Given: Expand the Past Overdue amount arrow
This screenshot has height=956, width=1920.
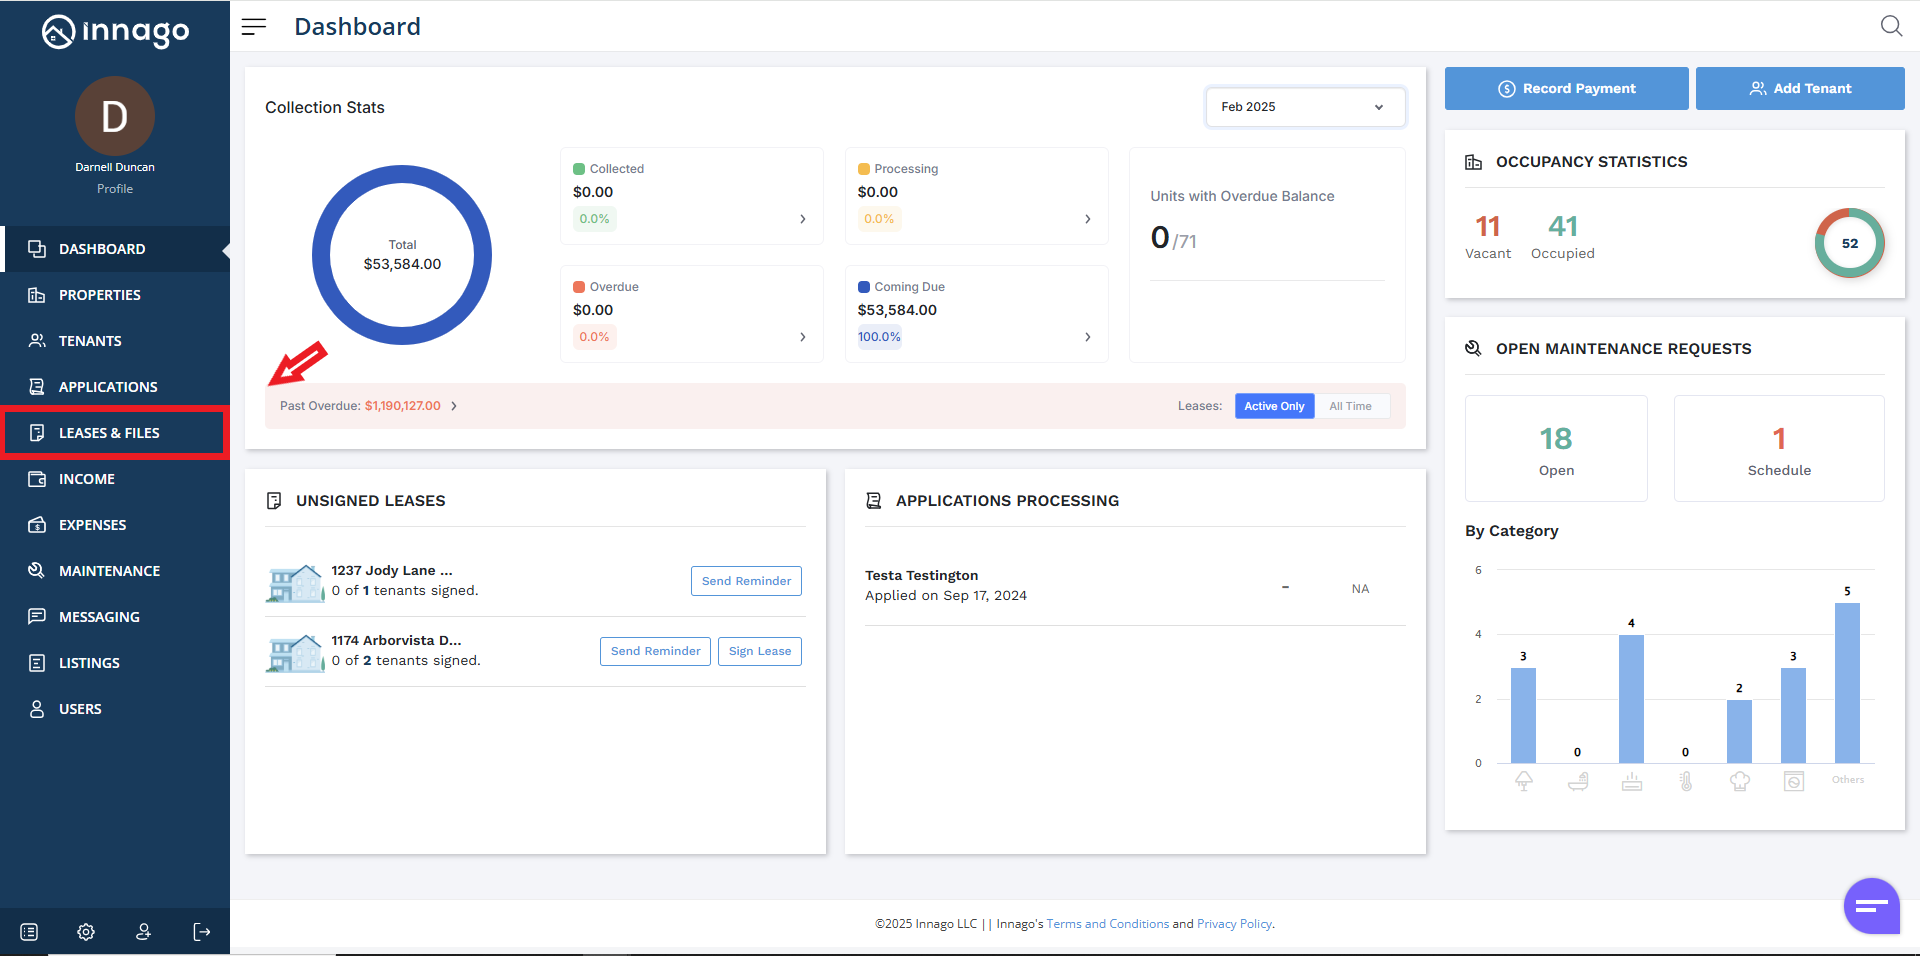Looking at the screenshot, I should click(454, 406).
